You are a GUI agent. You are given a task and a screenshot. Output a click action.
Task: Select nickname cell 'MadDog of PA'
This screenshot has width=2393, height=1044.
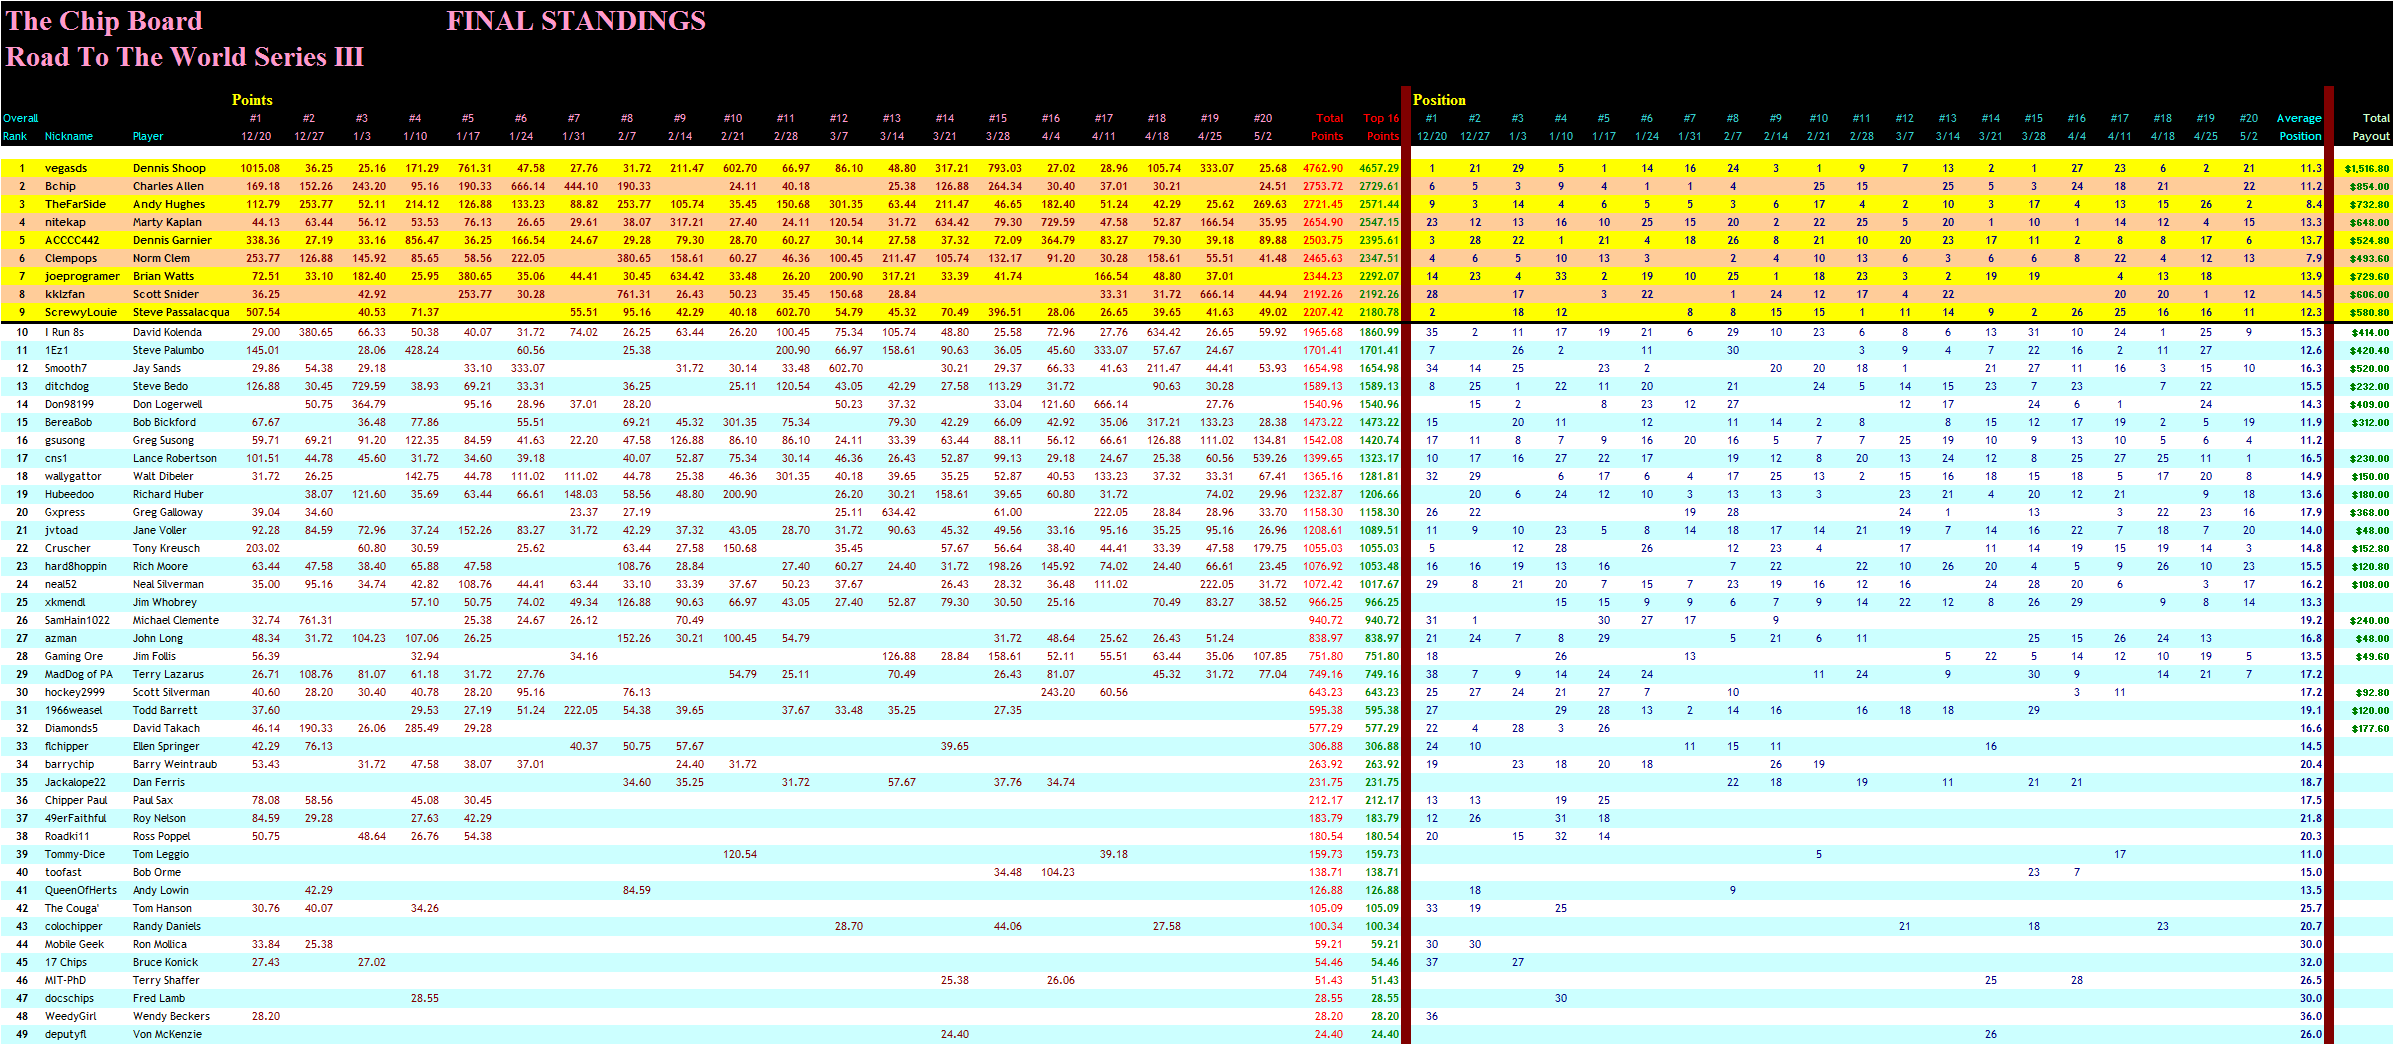(79, 675)
